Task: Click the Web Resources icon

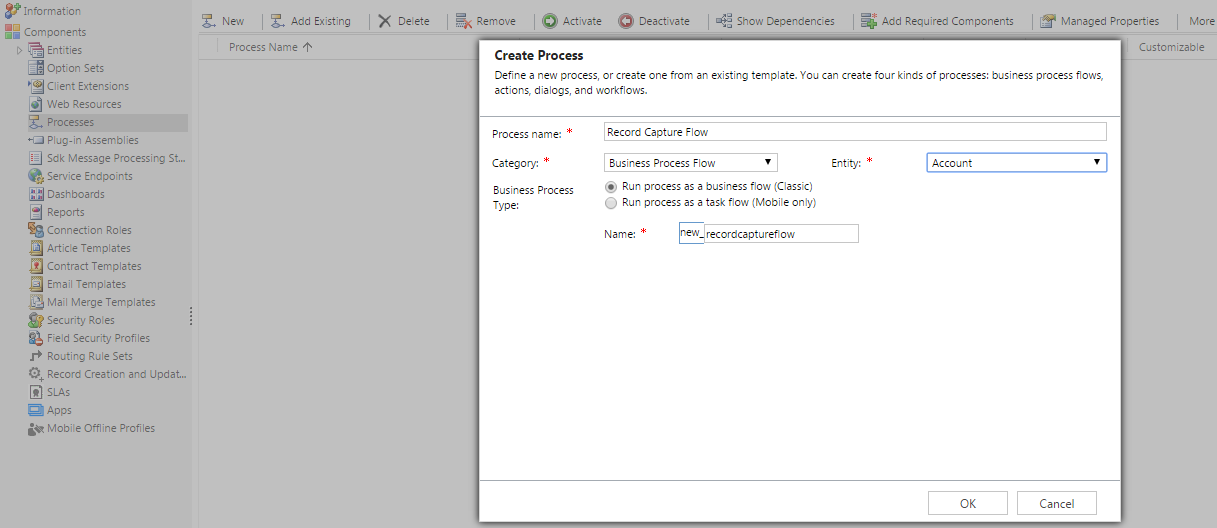Action: [x=36, y=104]
